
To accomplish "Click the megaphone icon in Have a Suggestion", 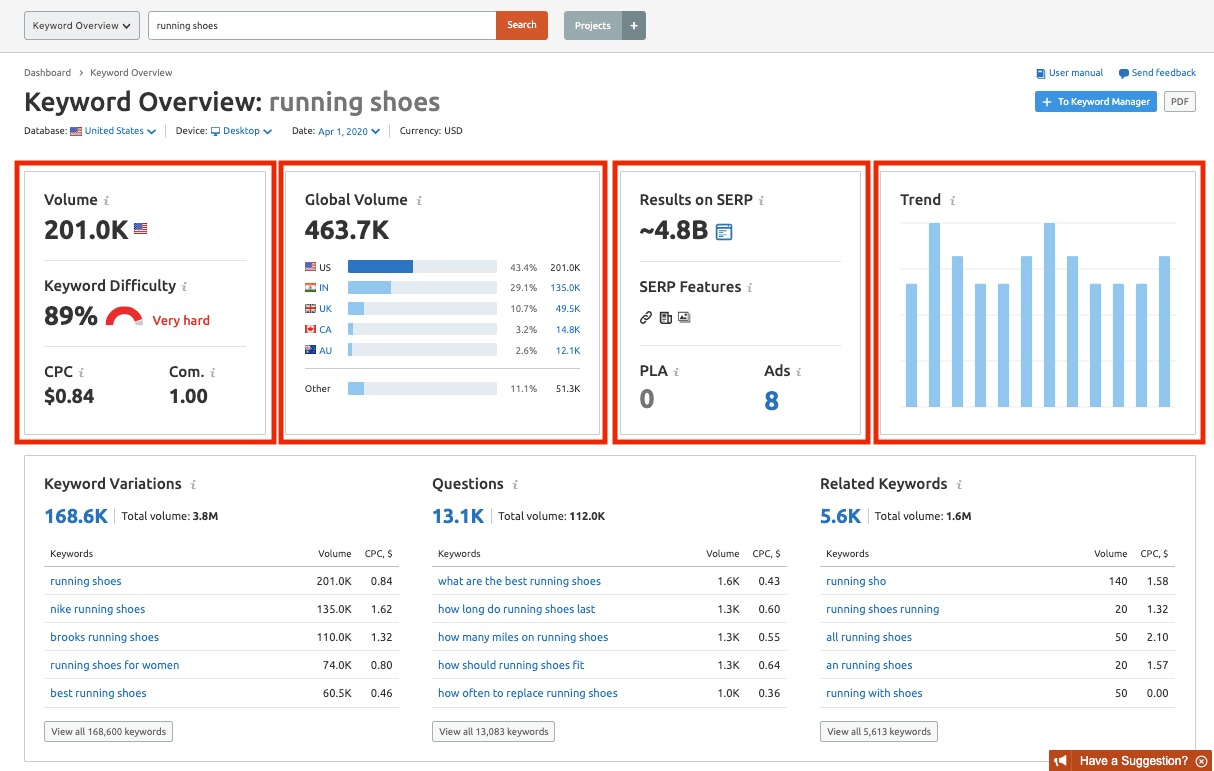I will point(1062,761).
